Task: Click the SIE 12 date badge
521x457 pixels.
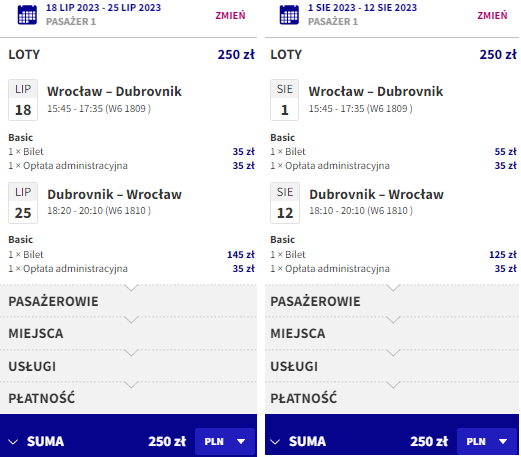Action: pos(285,203)
